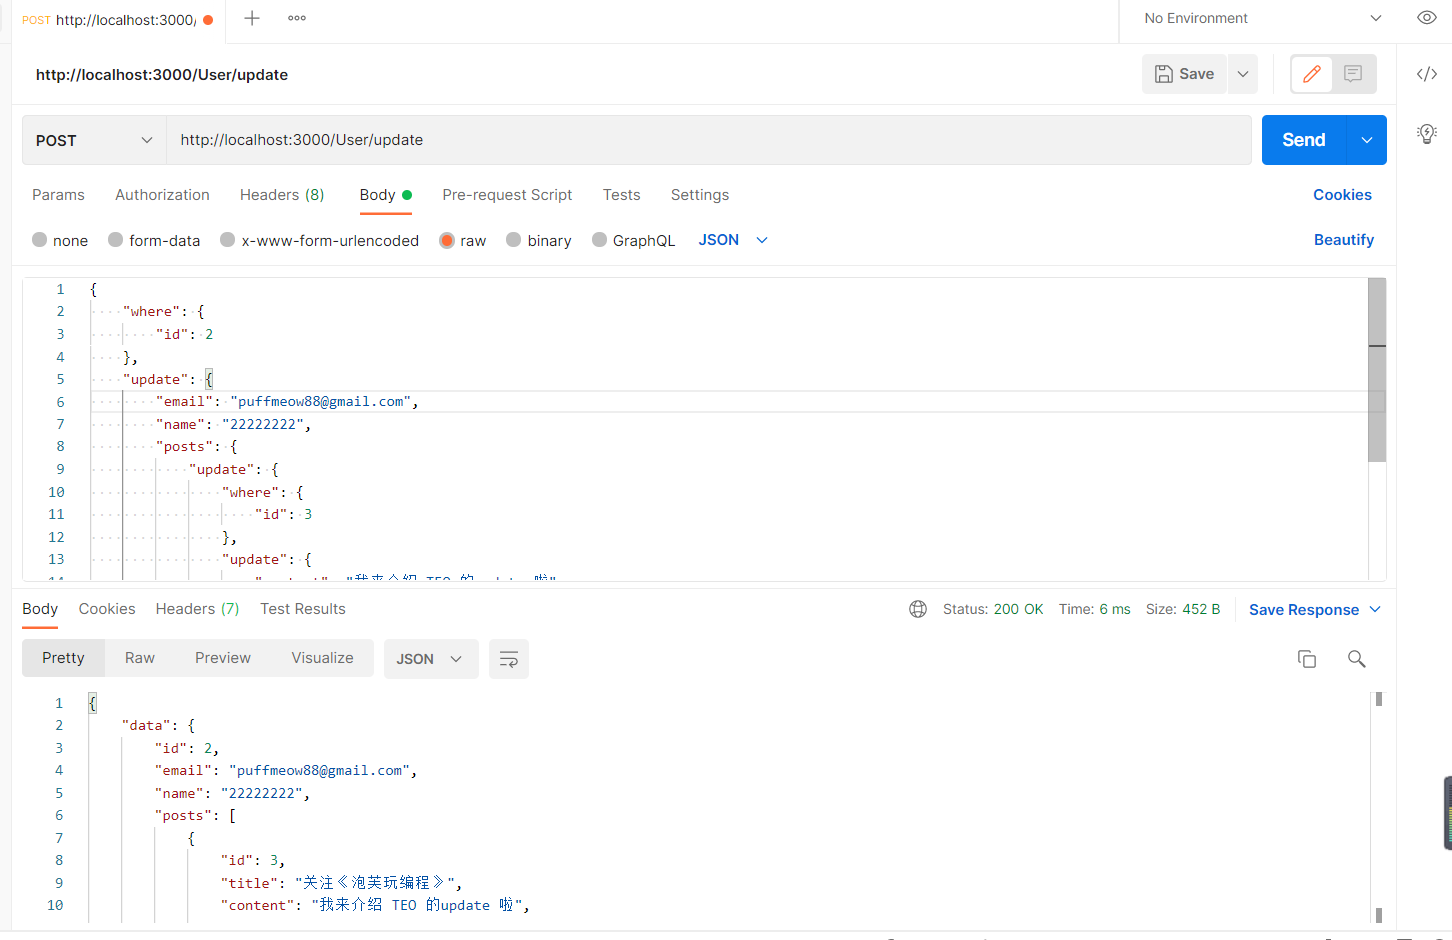Expand the Send options arrow
Viewport: 1452px width, 940px height.
(1367, 140)
